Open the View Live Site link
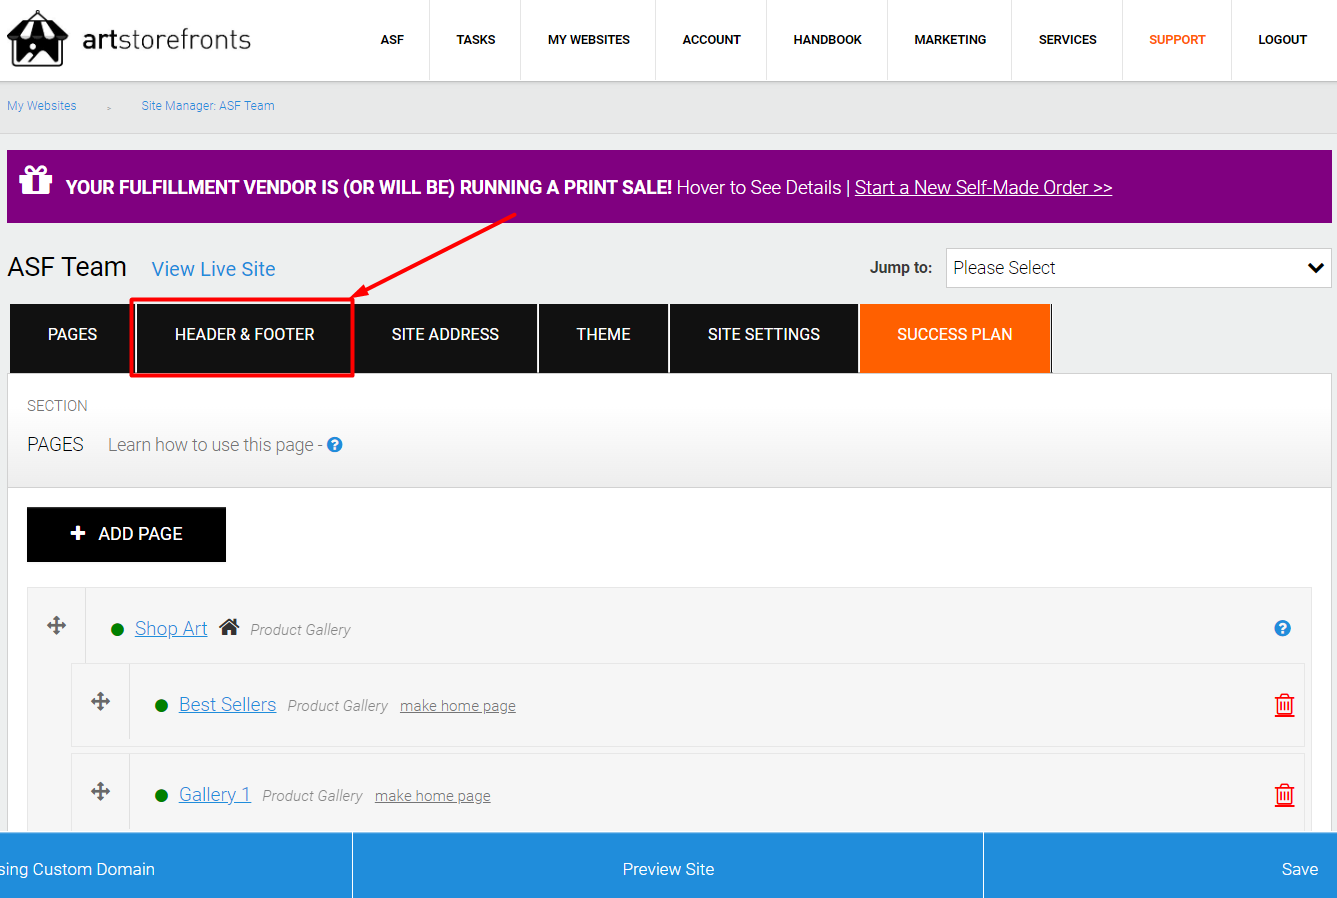 214,269
